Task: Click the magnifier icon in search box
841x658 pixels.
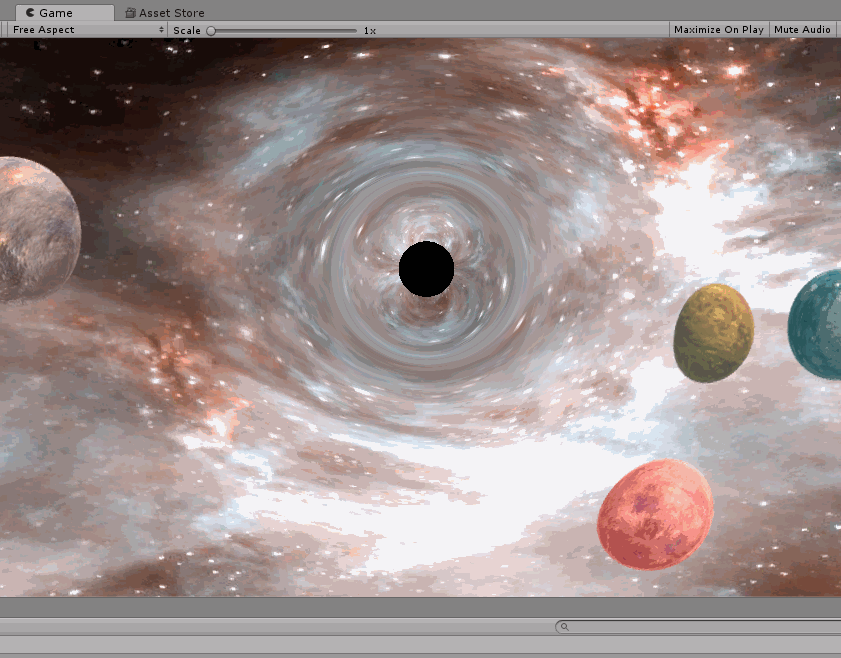Action: tap(565, 626)
